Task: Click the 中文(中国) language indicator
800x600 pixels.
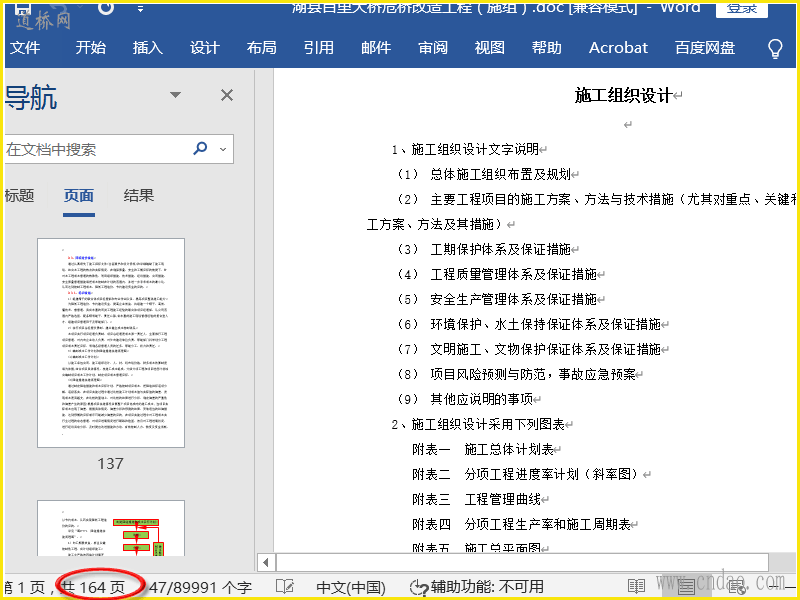Action: point(350,587)
